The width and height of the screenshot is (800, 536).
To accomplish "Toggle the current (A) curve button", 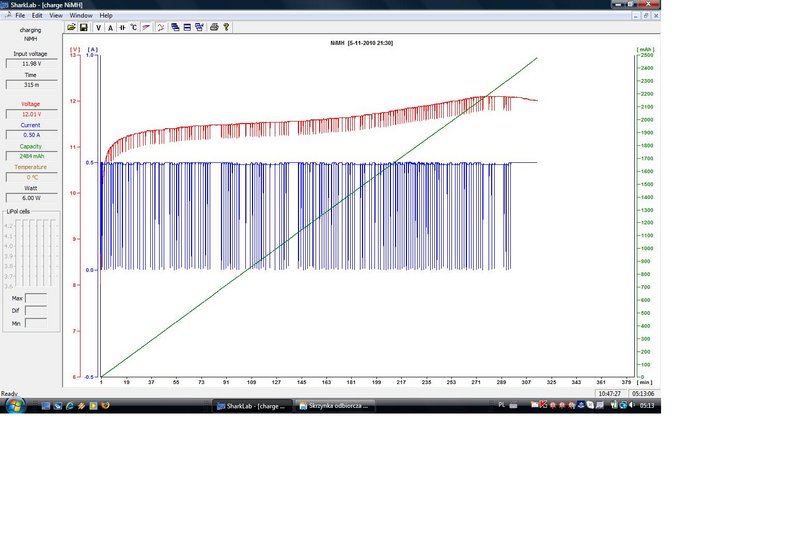I will click(x=110, y=28).
